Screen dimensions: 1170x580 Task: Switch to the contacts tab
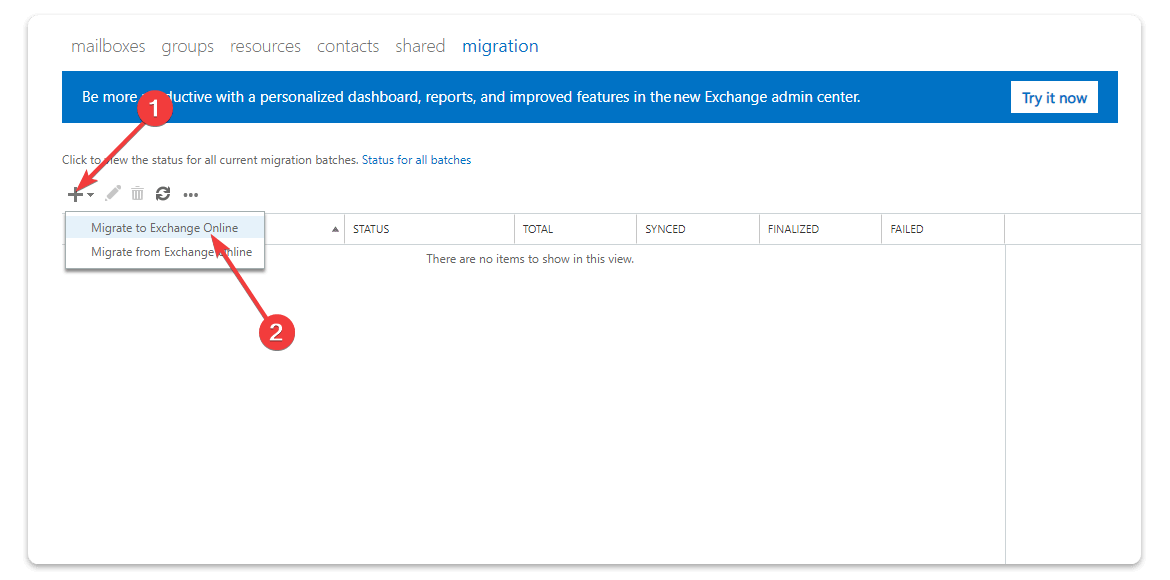click(348, 46)
